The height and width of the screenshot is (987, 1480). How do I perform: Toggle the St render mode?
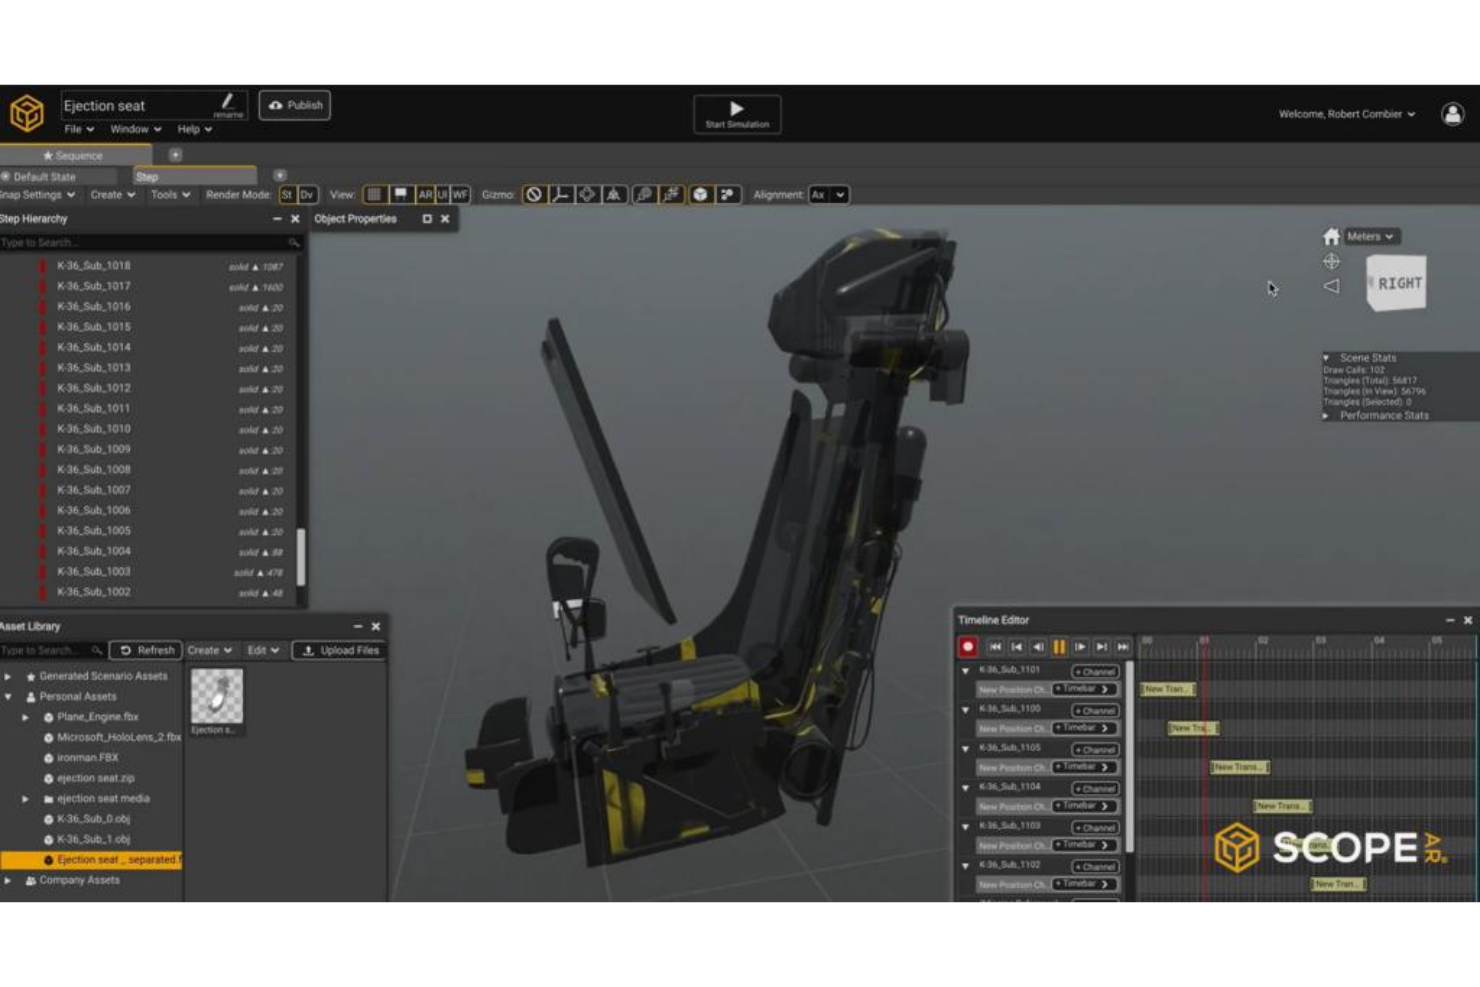point(288,195)
